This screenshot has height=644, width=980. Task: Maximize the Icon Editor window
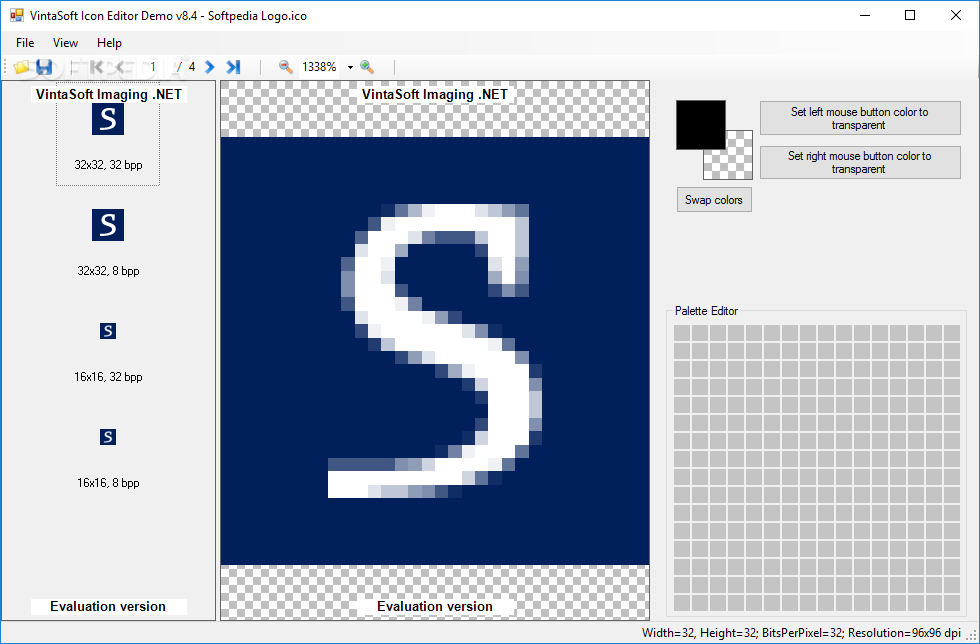(x=910, y=16)
